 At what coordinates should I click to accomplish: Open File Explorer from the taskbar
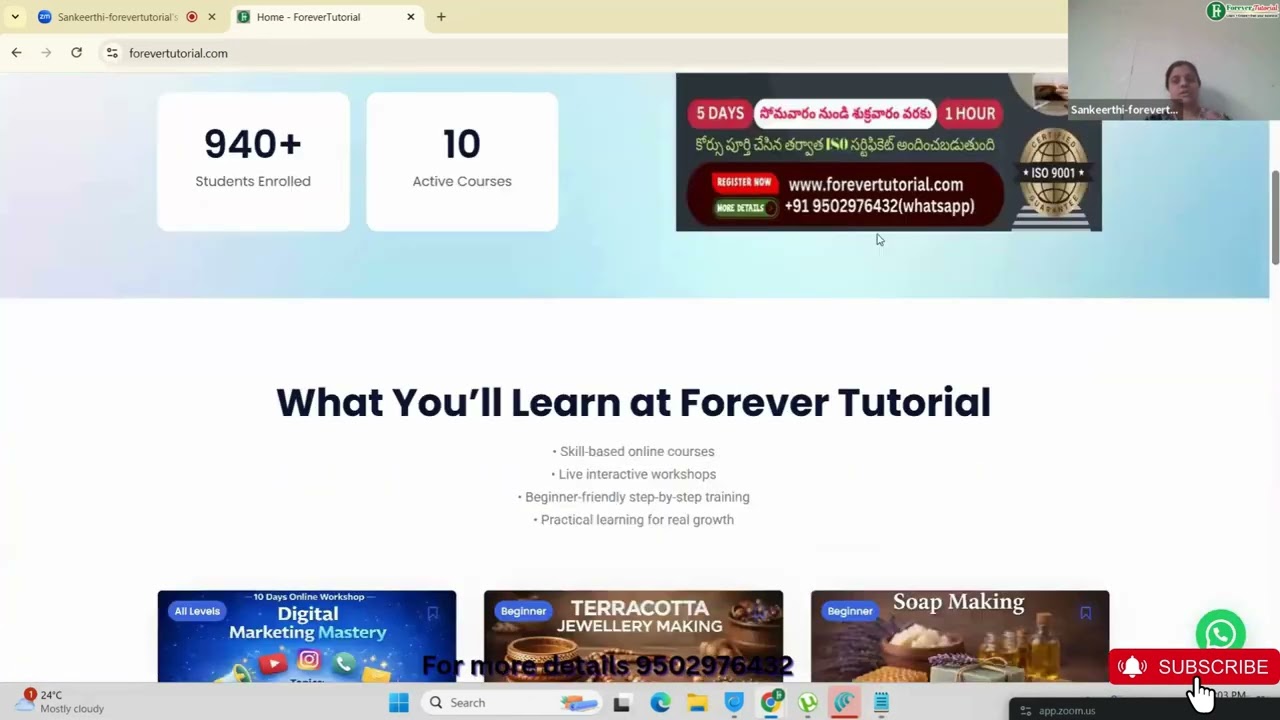[697, 703]
